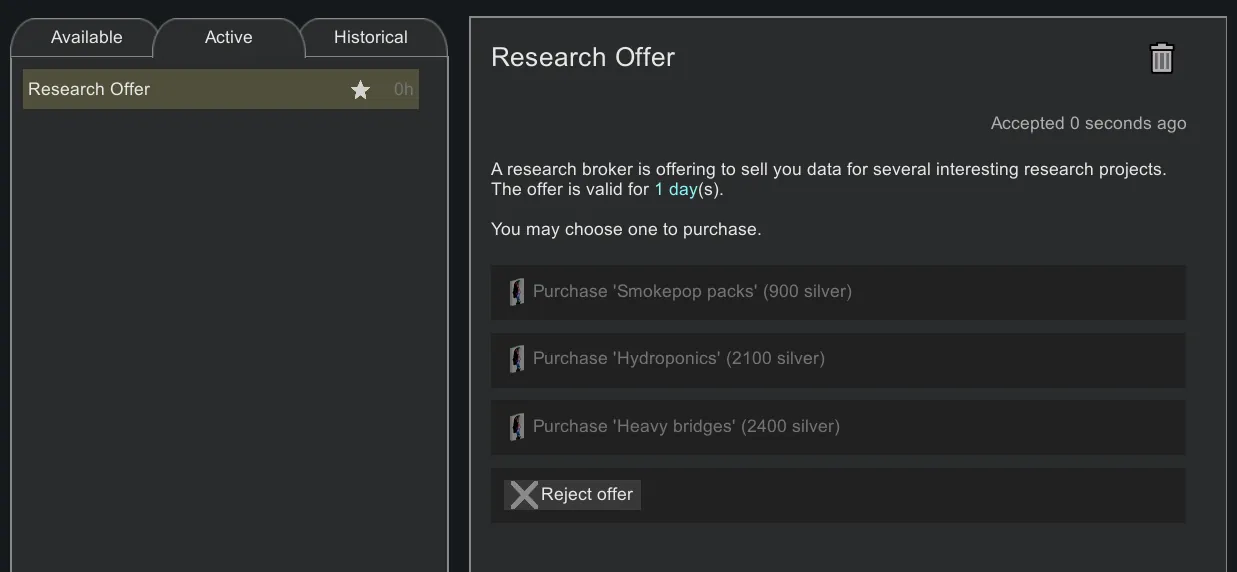Click the trash can delete quest icon
This screenshot has width=1237, height=572.
pyautogui.click(x=1161, y=58)
